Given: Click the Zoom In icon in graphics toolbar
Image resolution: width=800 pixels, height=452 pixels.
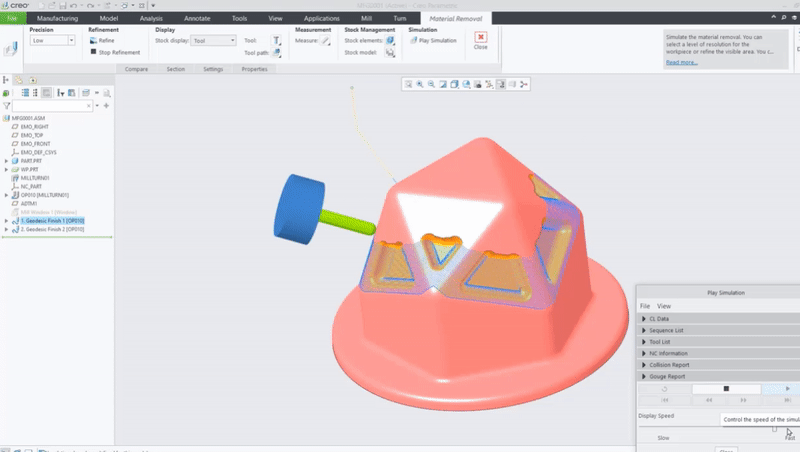Looking at the screenshot, I should click(420, 85).
